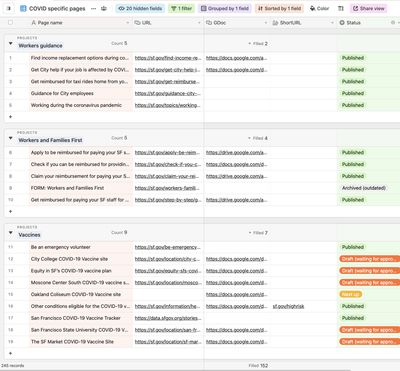Open the views sidebar toggle icon
The height and width of the screenshot is (371, 400).
click(9, 8)
